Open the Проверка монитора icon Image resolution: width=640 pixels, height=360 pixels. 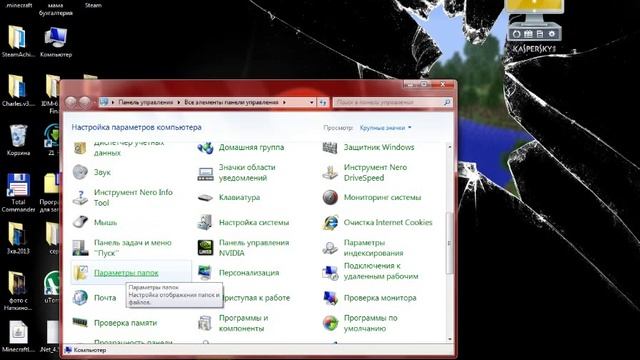(x=330, y=298)
